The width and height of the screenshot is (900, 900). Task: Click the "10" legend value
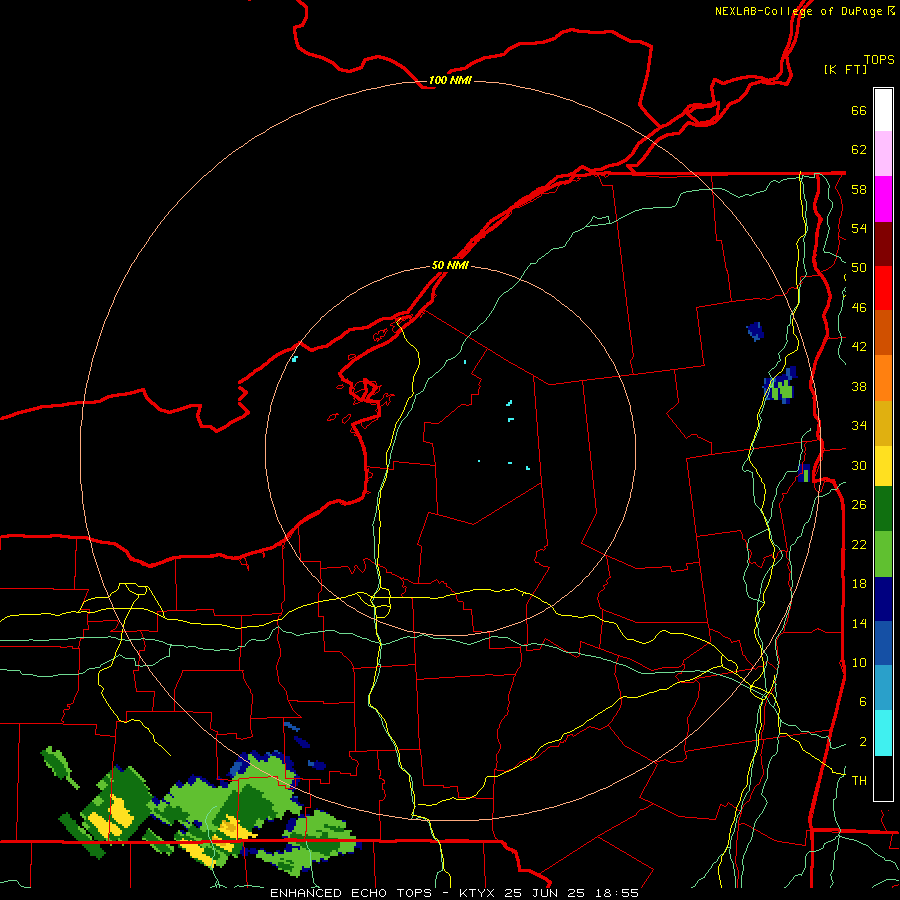(859, 662)
